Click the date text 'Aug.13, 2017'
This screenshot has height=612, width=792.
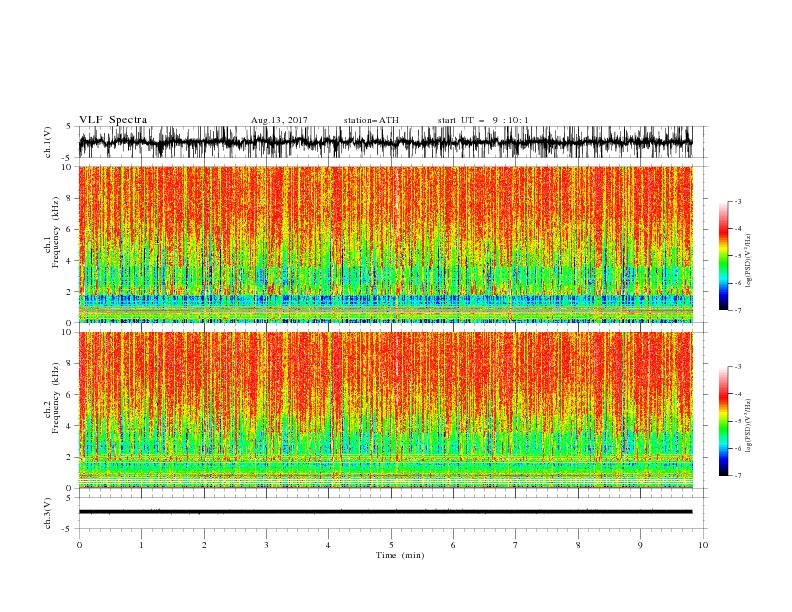(x=279, y=120)
